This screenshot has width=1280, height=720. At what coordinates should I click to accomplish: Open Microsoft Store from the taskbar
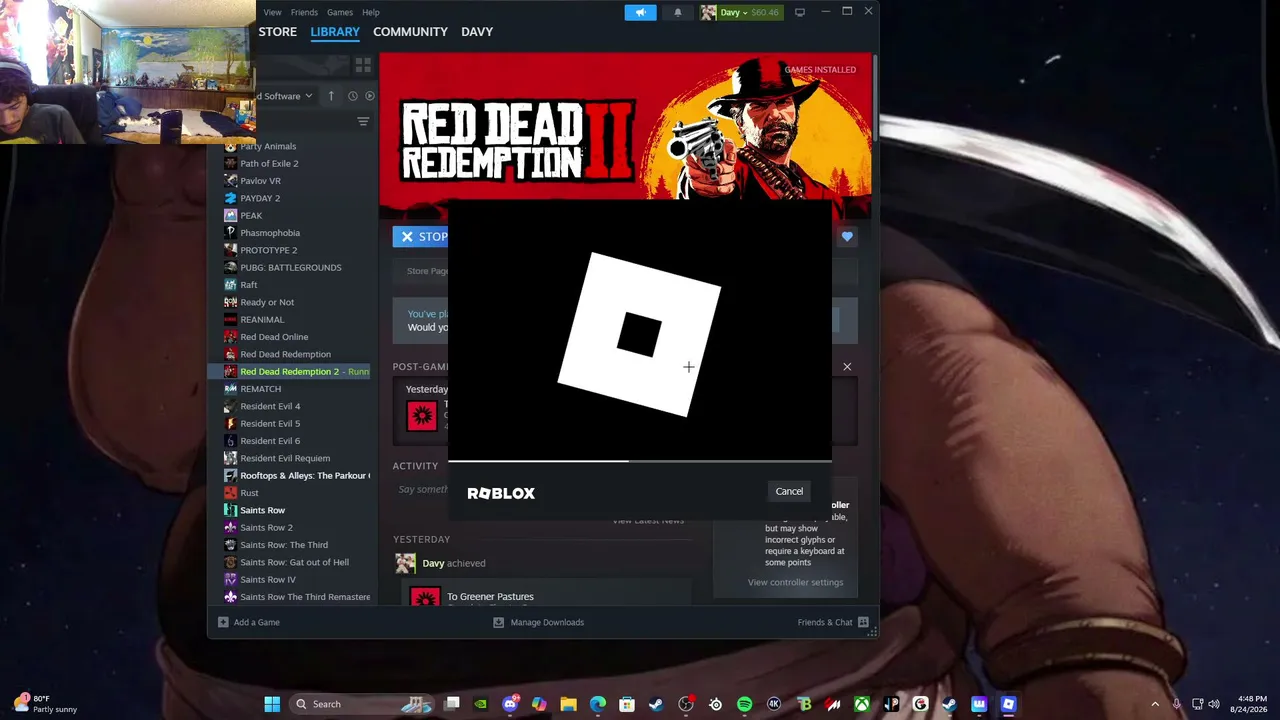(627, 704)
